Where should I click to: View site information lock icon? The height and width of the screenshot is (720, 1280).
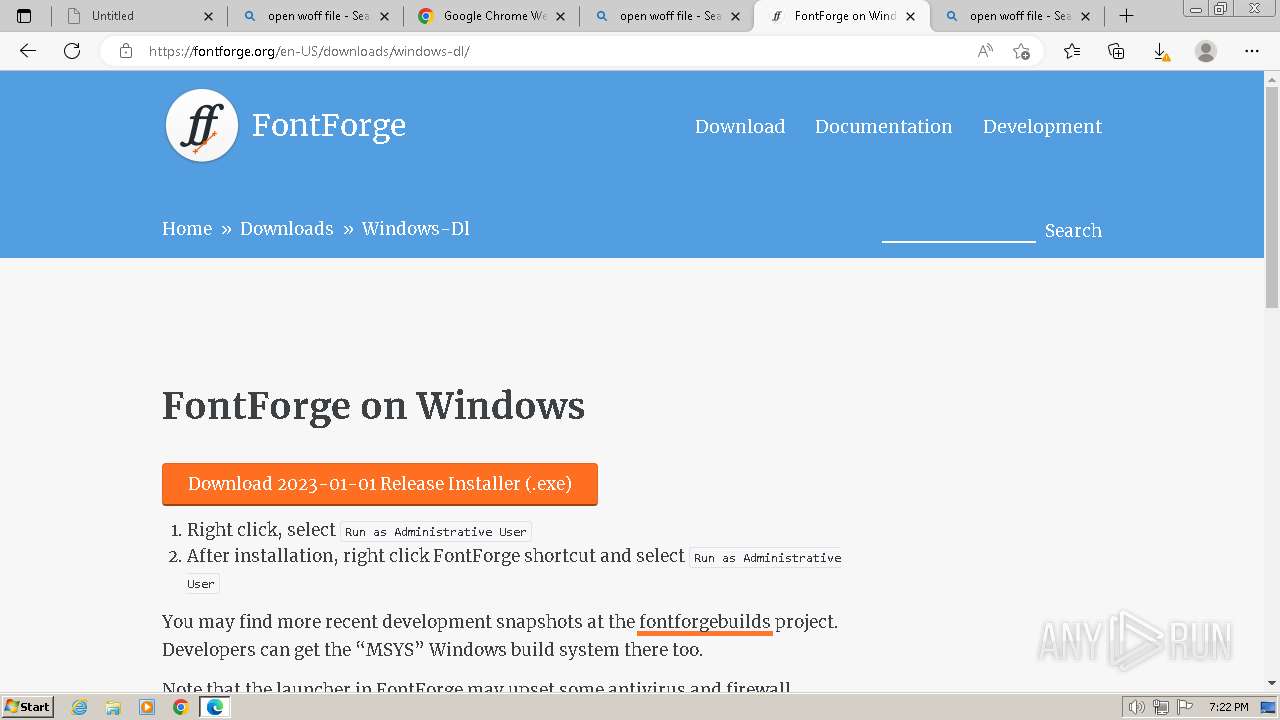click(126, 51)
